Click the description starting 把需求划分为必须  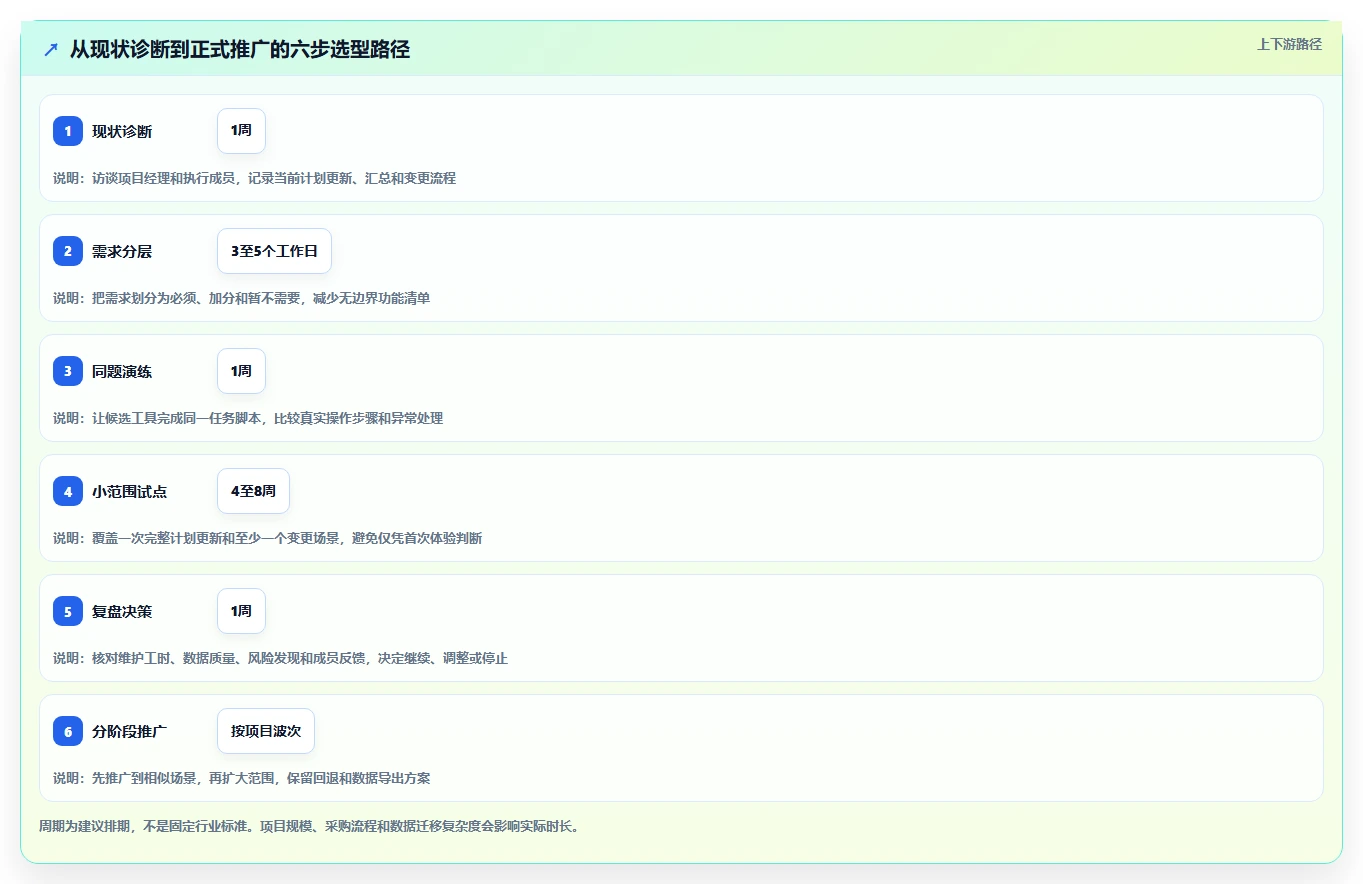click(241, 298)
